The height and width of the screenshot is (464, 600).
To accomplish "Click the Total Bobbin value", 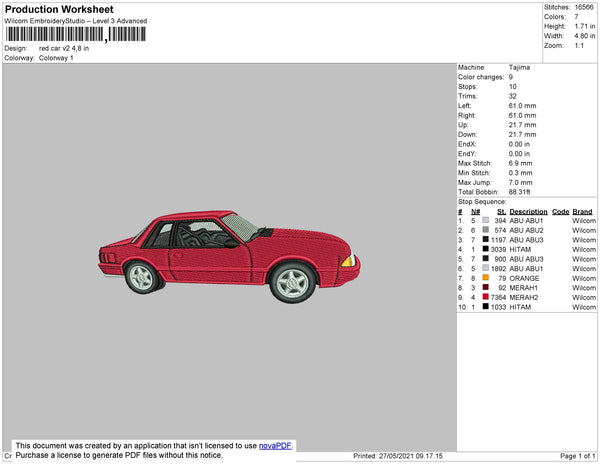I will tap(520, 191).
